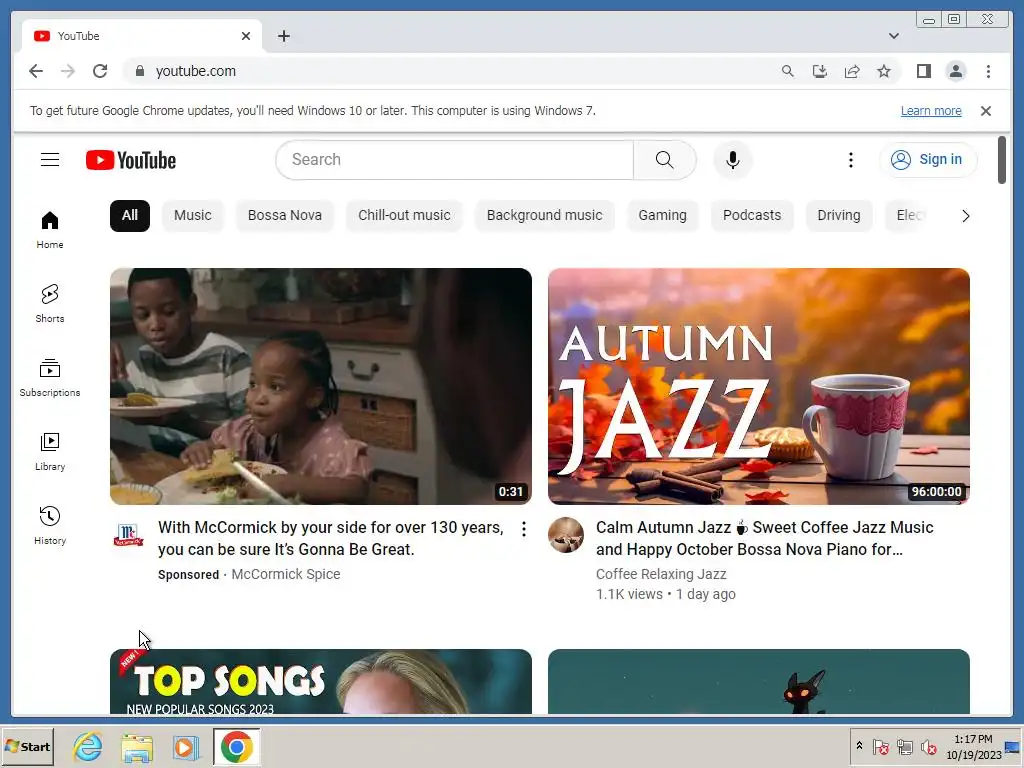This screenshot has height=768, width=1024.
Task: Click the McCormick ad title text
Action: pos(330,538)
